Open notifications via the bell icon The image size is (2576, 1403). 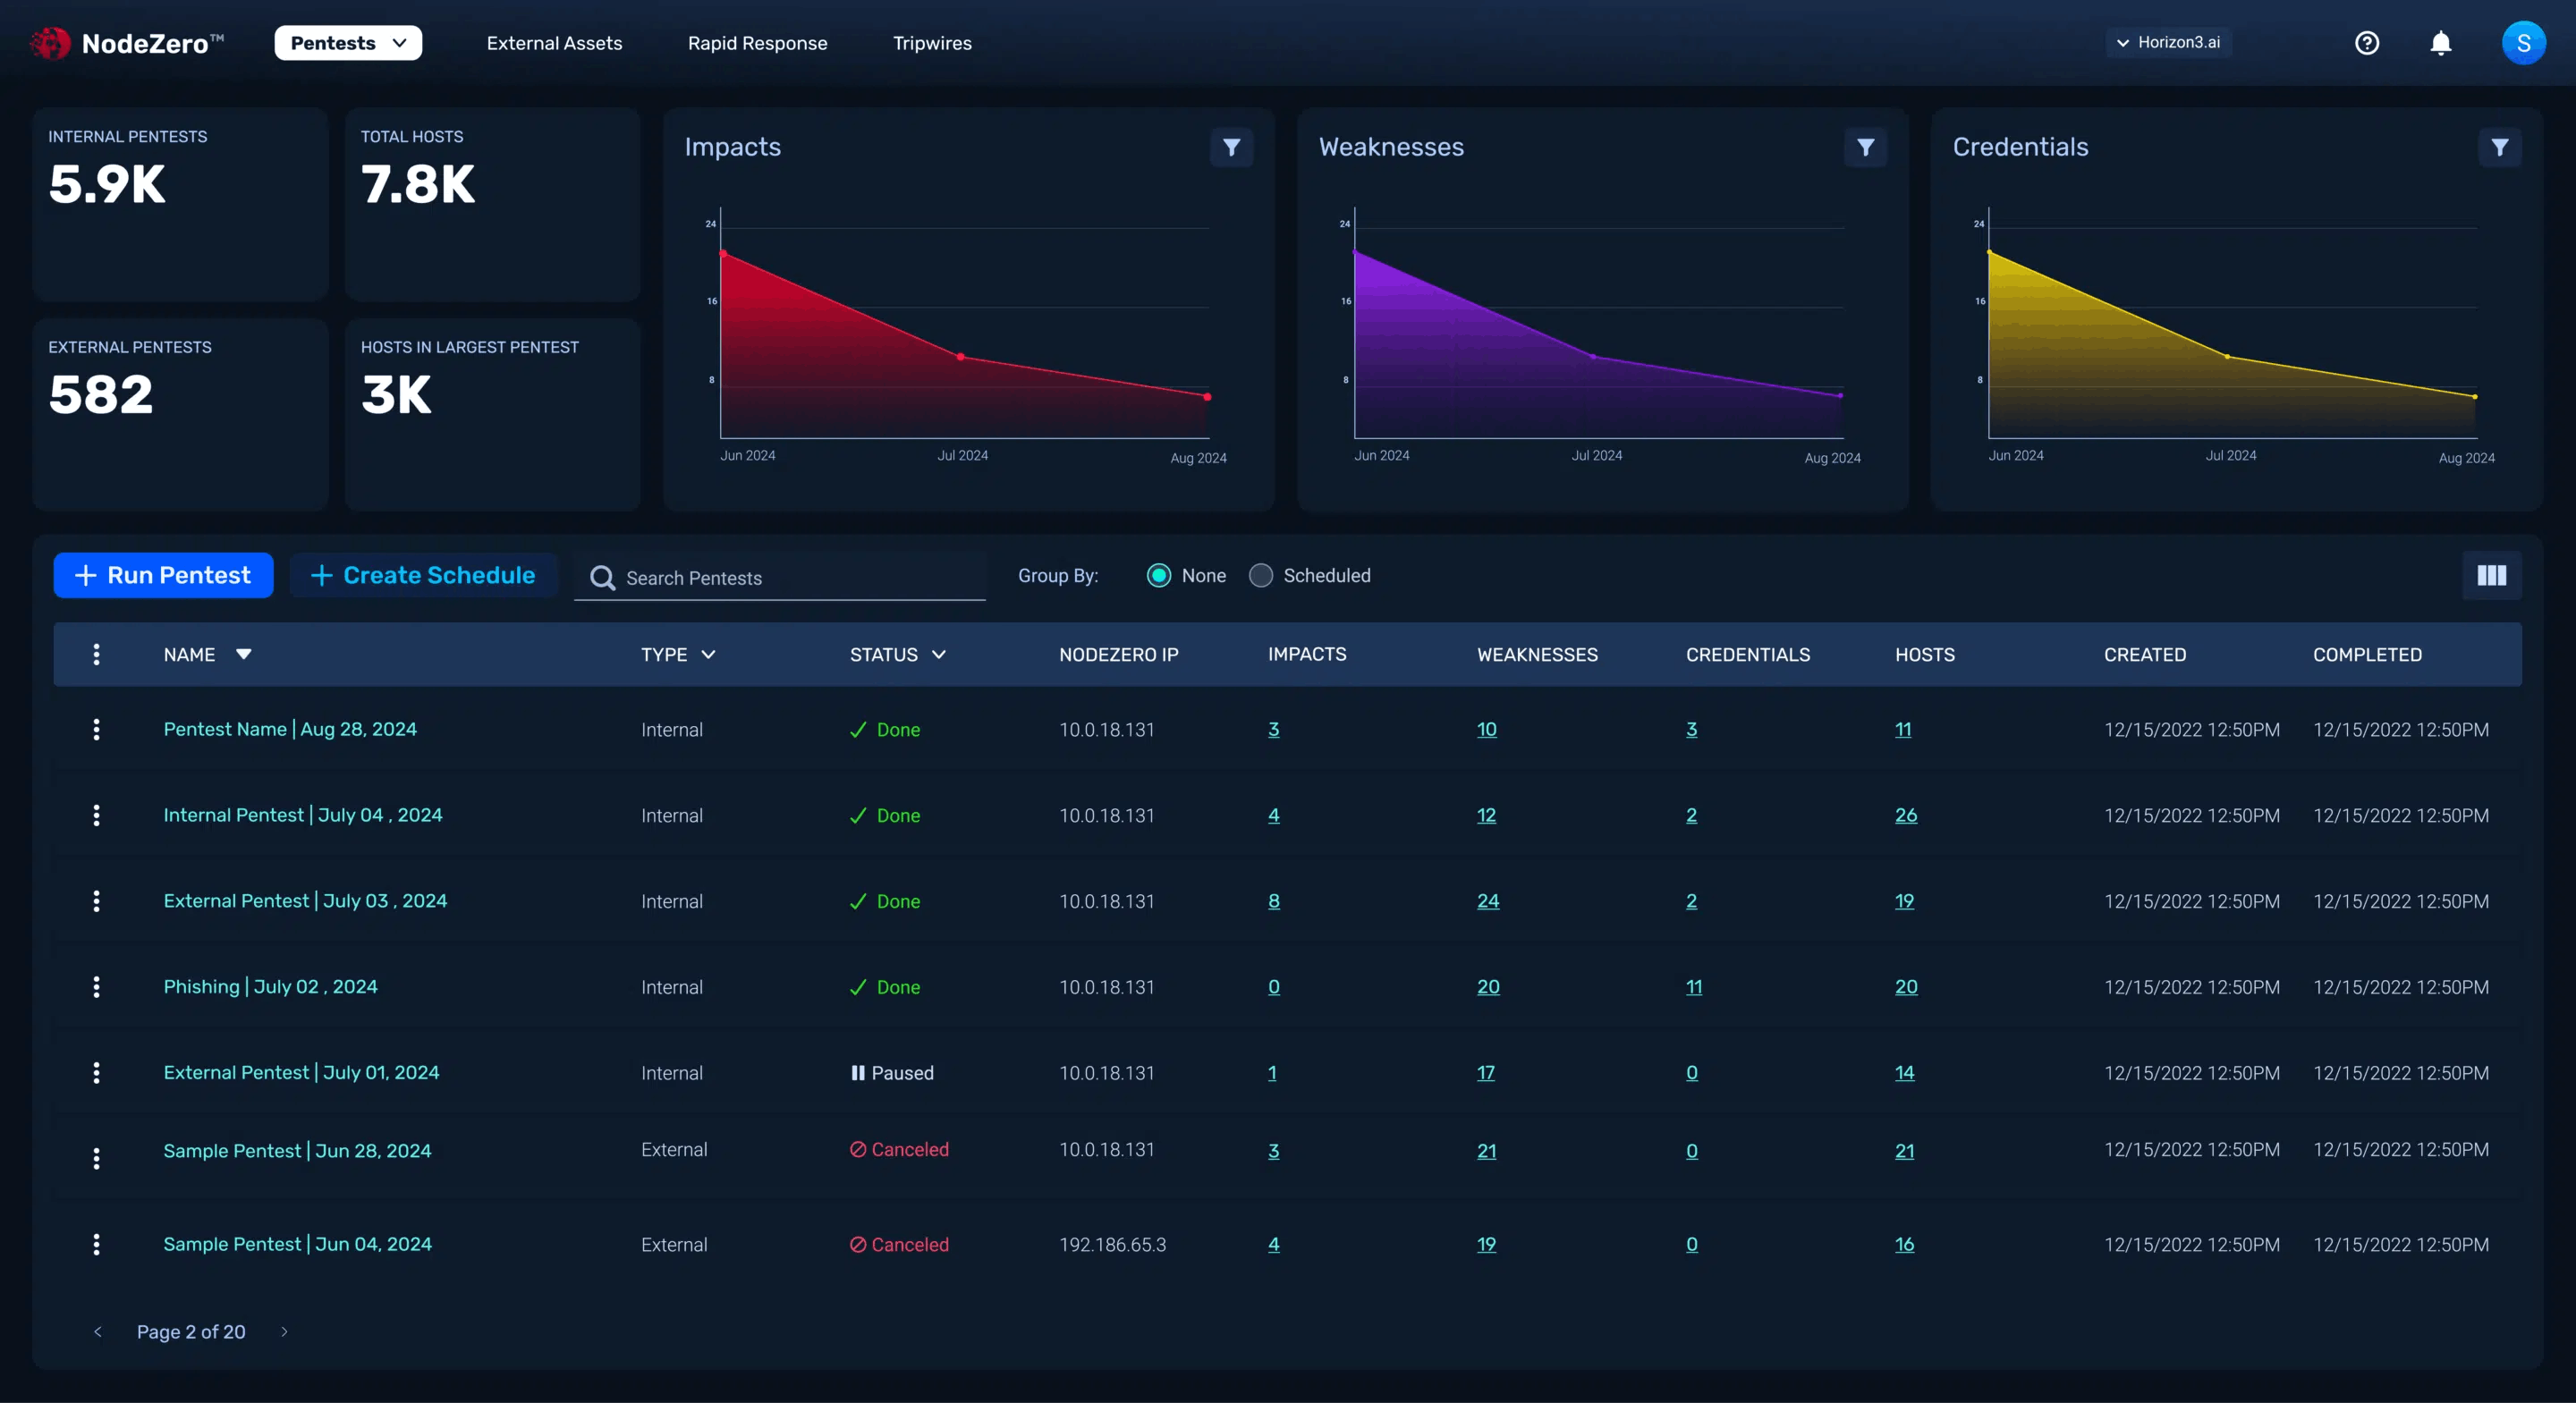(x=2440, y=42)
